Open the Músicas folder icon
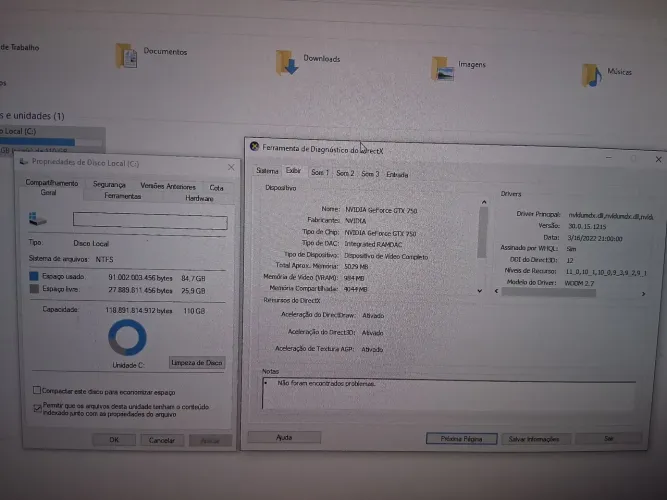667x500 pixels. (x=592, y=75)
